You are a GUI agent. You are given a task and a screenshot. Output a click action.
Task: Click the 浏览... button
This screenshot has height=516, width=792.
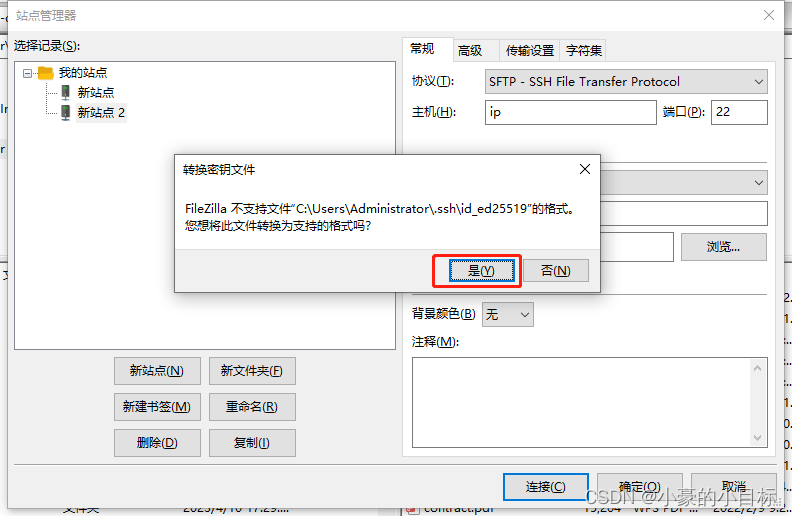(723, 247)
